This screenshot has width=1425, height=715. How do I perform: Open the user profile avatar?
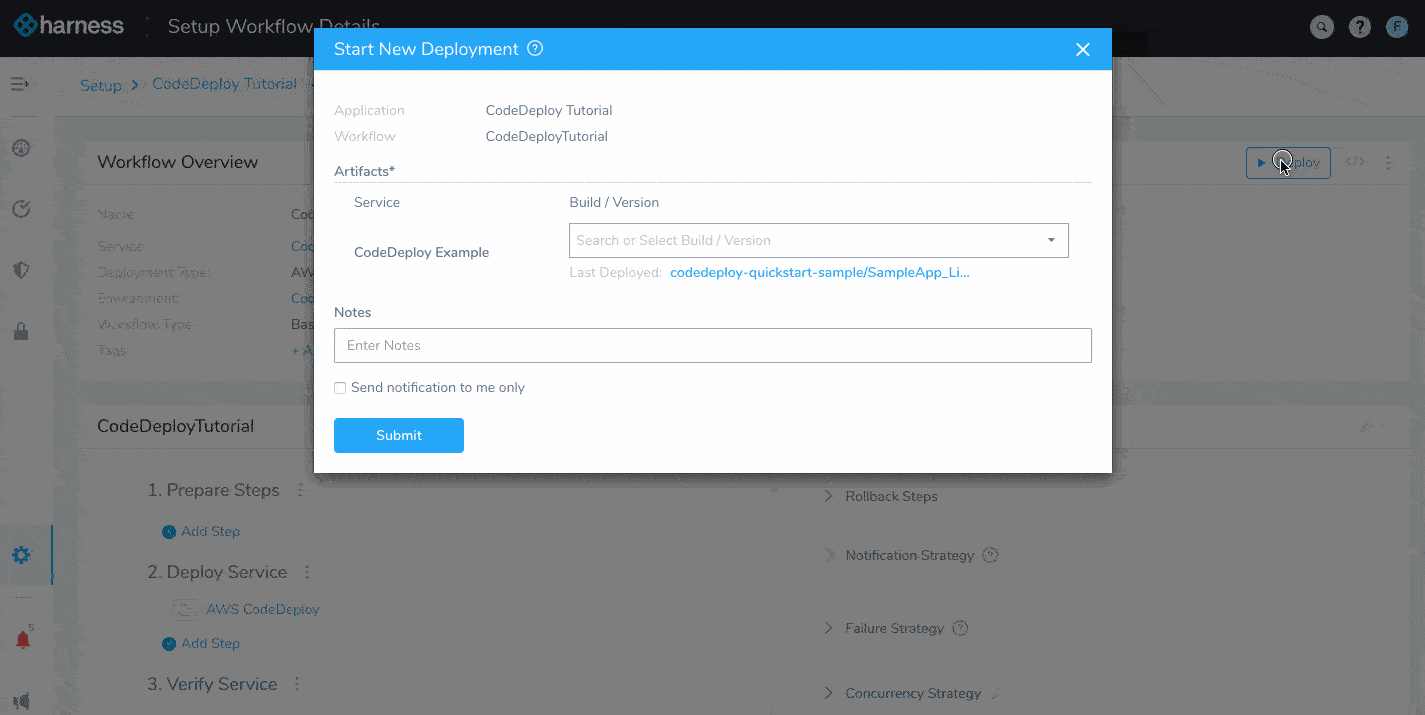(1397, 27)
